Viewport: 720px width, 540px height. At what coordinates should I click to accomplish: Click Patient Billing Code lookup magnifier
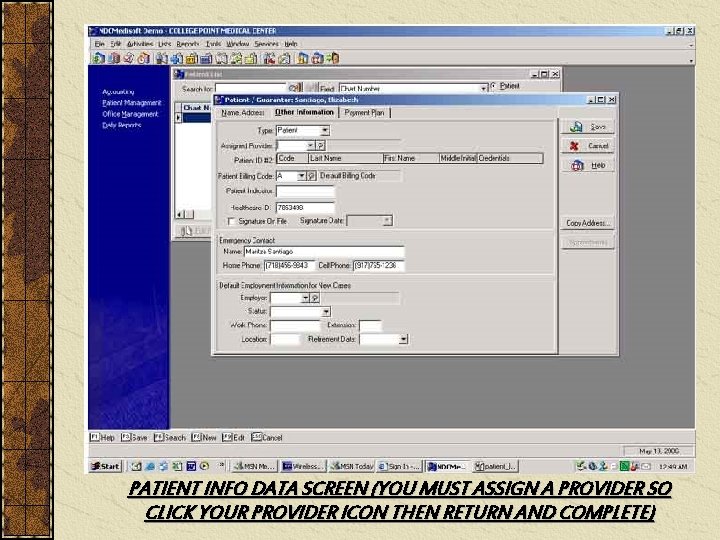click(x=311, y=176)
